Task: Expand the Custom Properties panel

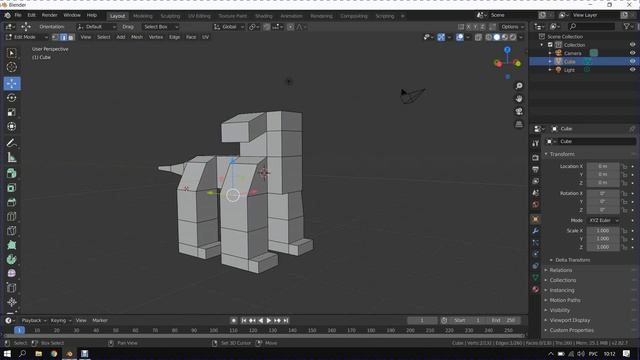Action: (571, 330)
